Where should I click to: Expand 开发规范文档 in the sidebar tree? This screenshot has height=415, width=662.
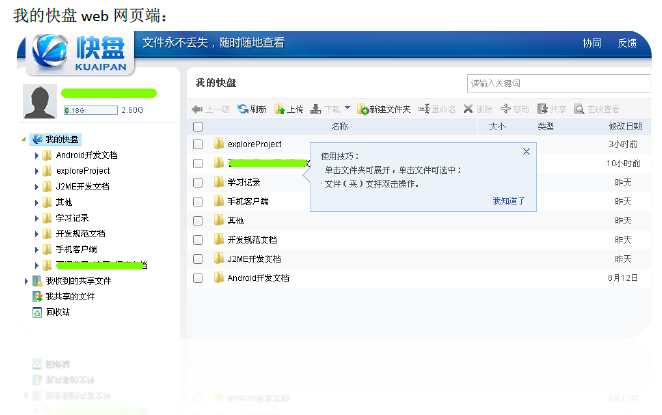point(37,234)
